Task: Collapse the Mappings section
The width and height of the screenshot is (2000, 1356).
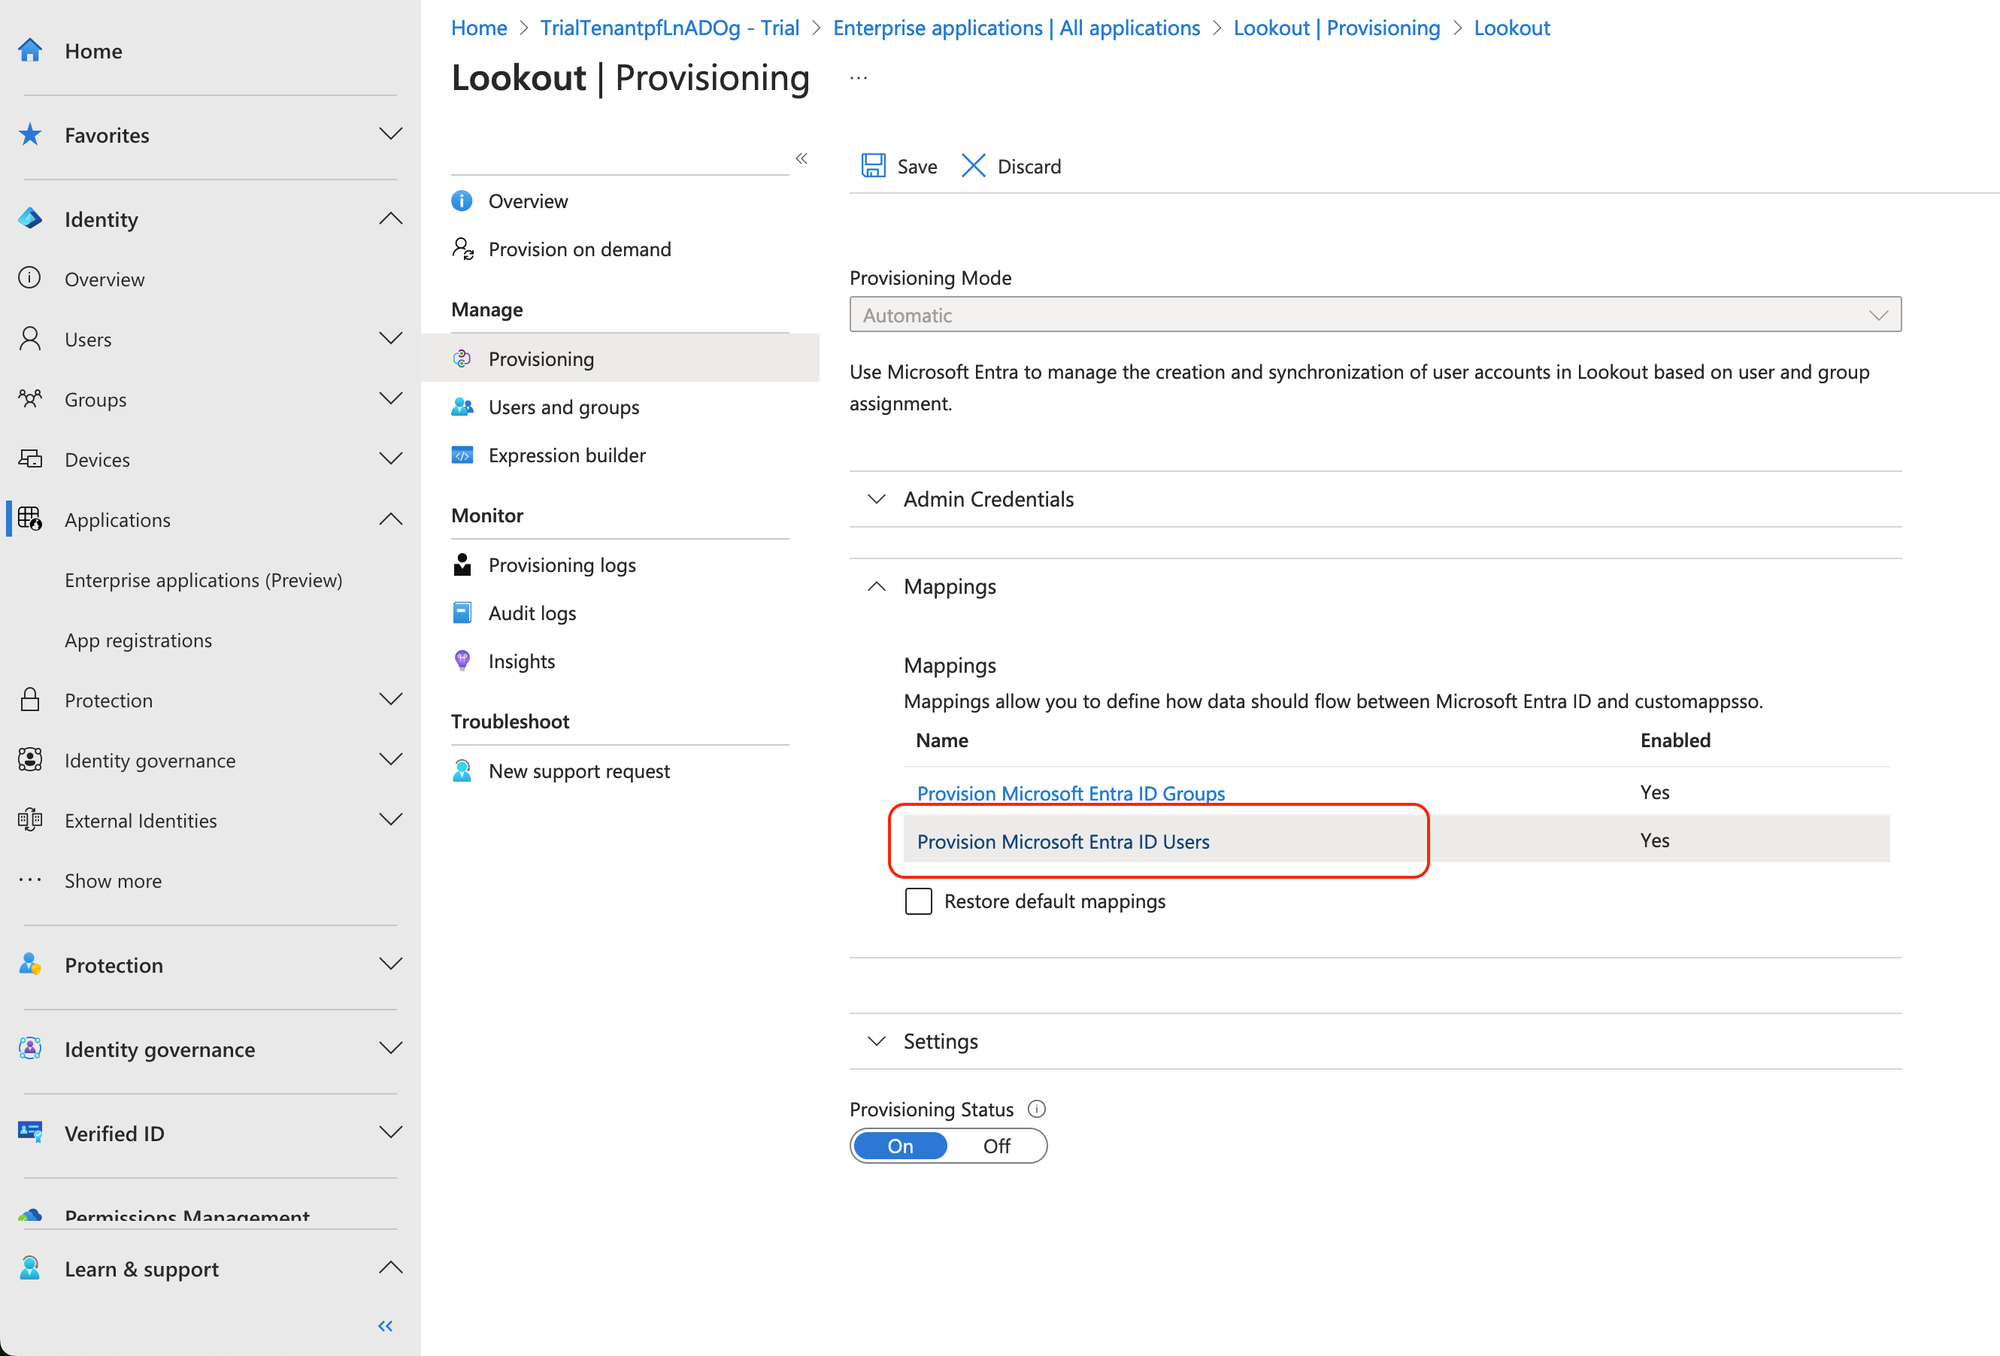Action: [x=877, y=587]
